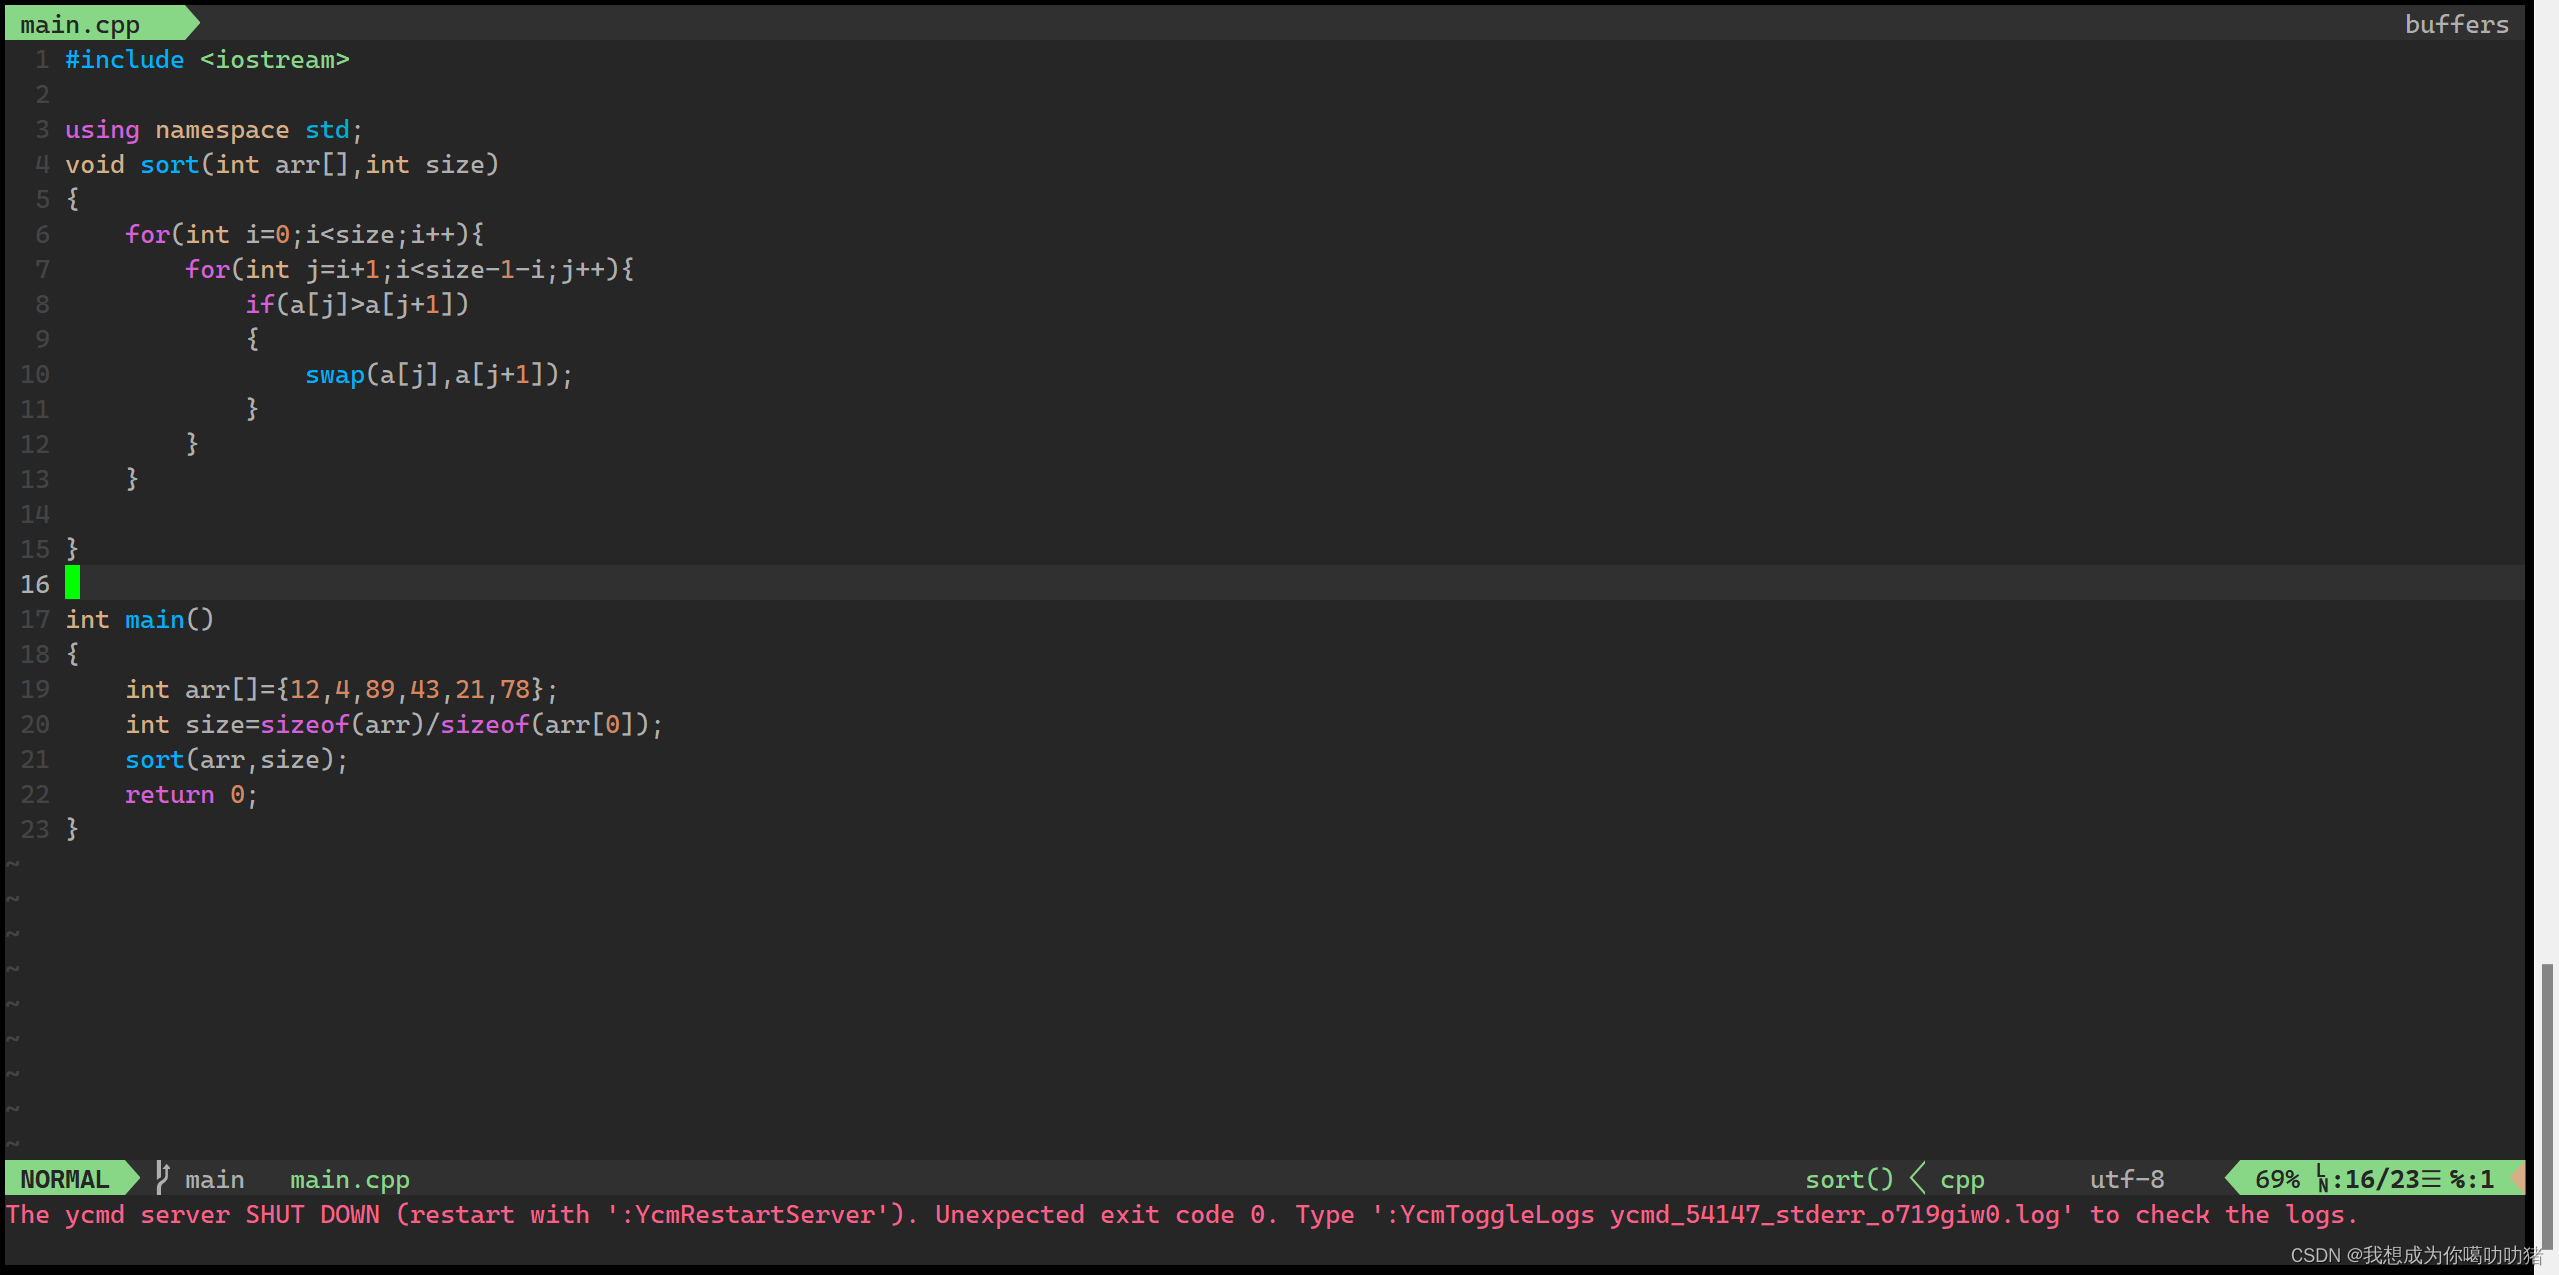Click the ycmd server SHUT DOWN error message

click(1181, 1215)
